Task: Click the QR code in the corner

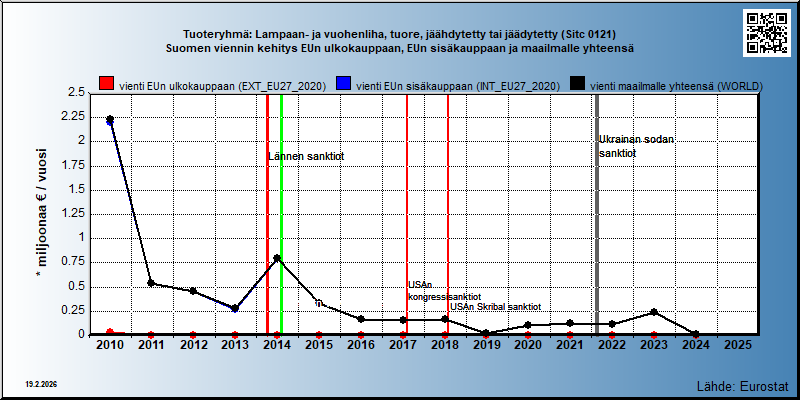Action: pos(766,33)
